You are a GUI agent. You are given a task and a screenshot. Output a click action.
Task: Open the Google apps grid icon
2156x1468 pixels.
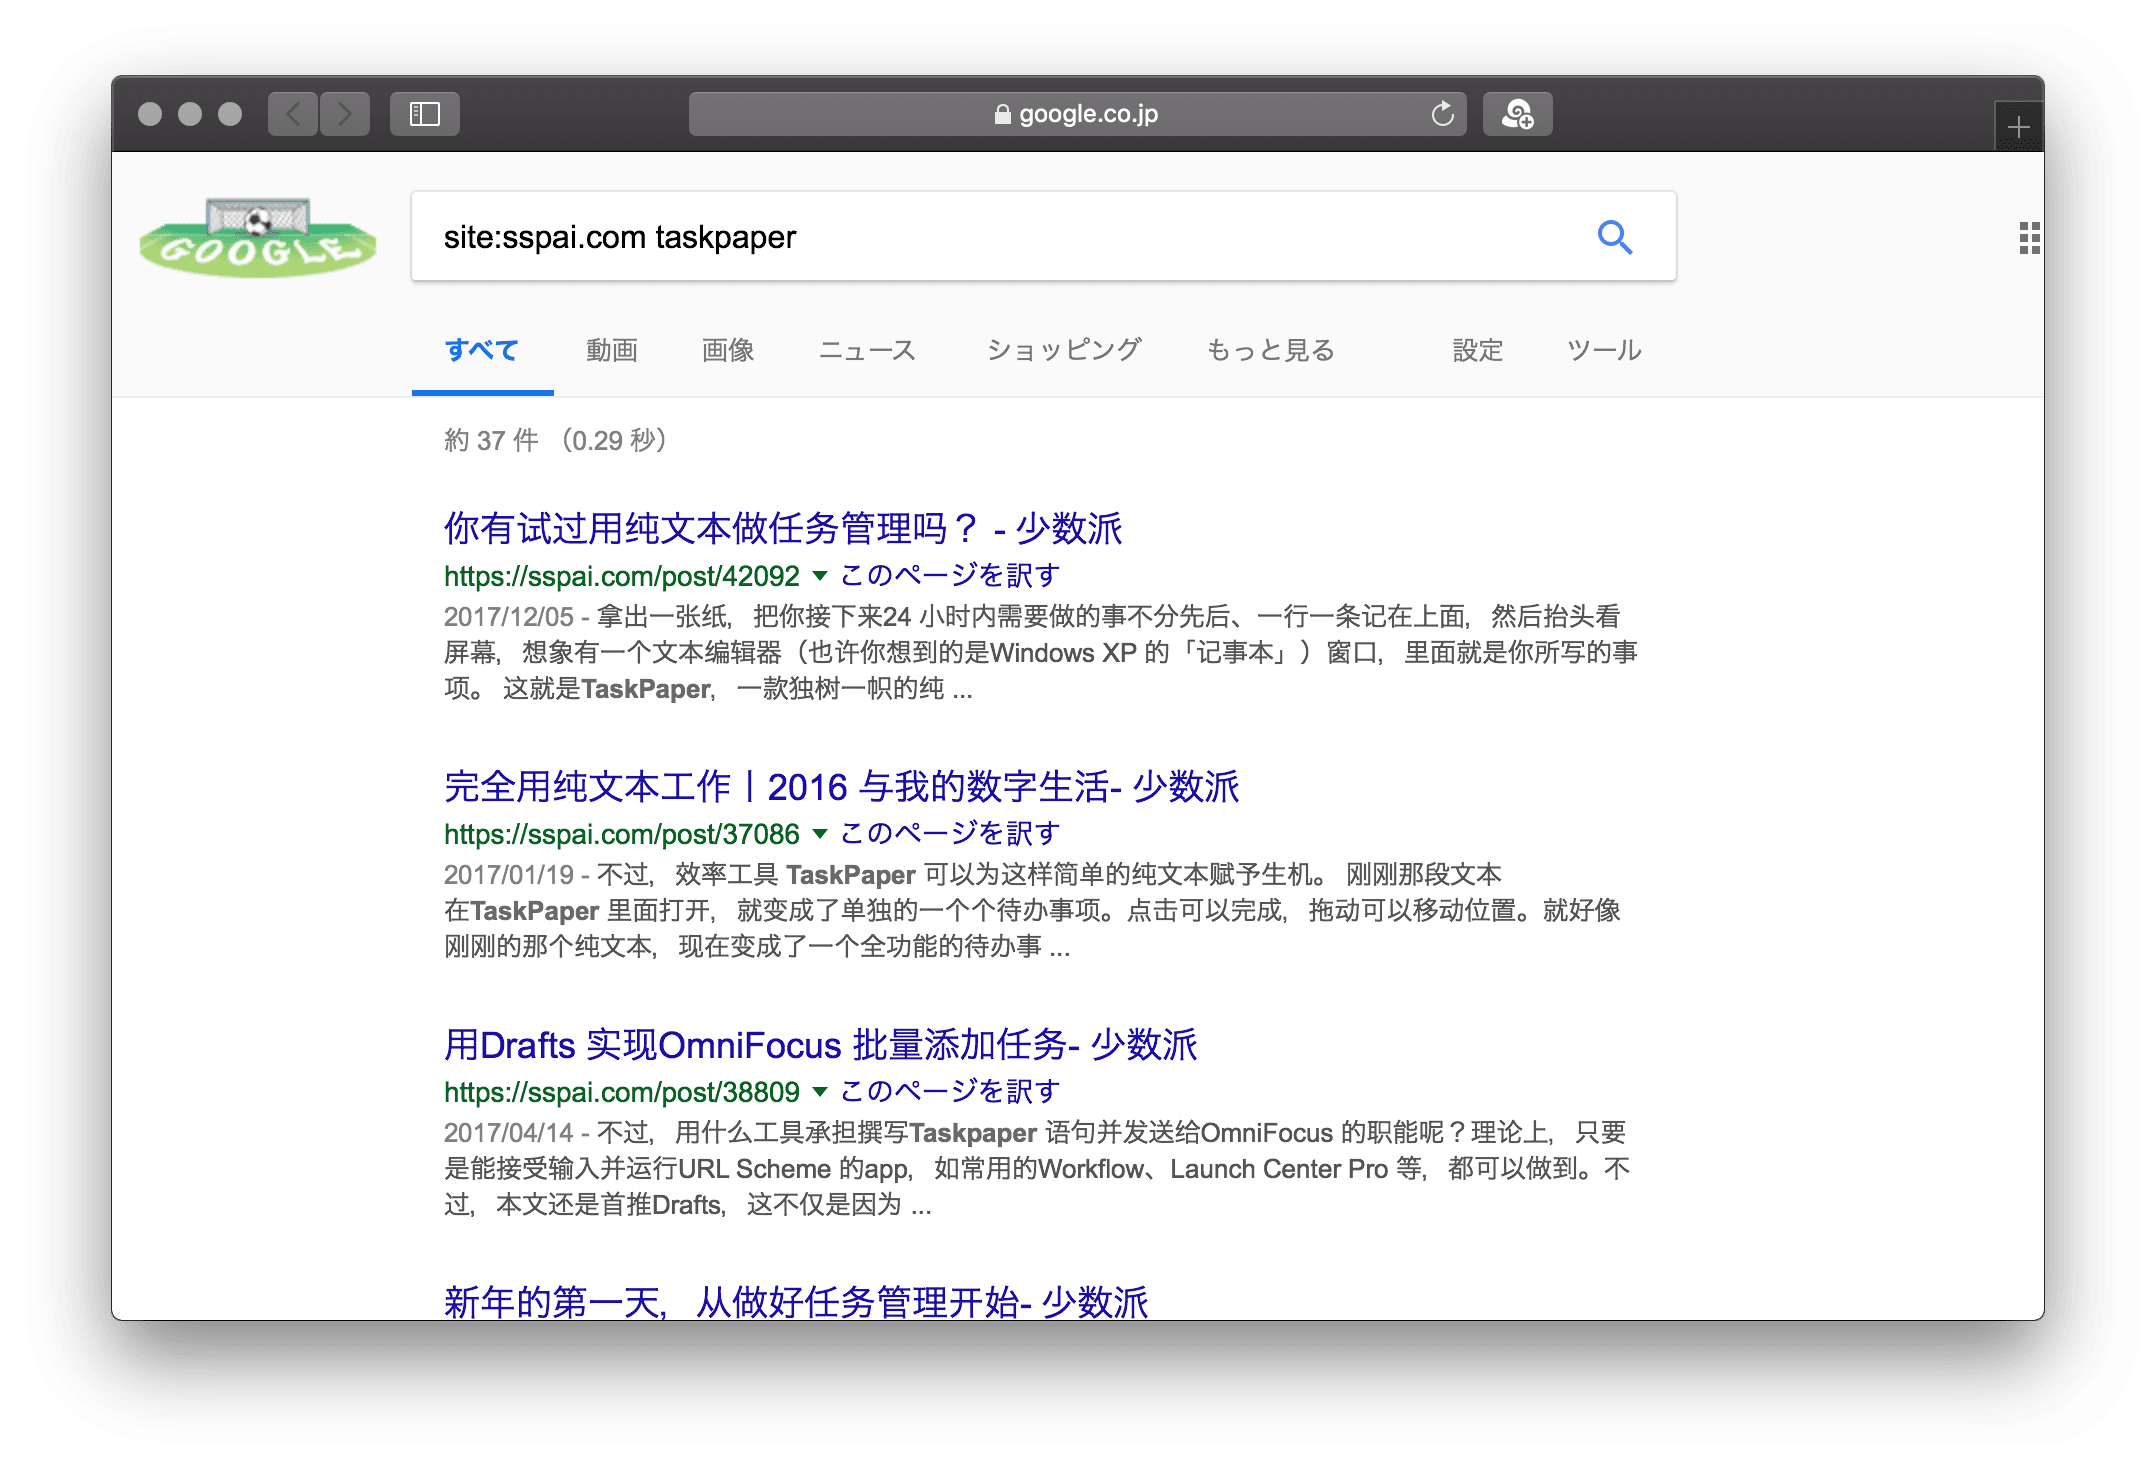[2029, 238]
